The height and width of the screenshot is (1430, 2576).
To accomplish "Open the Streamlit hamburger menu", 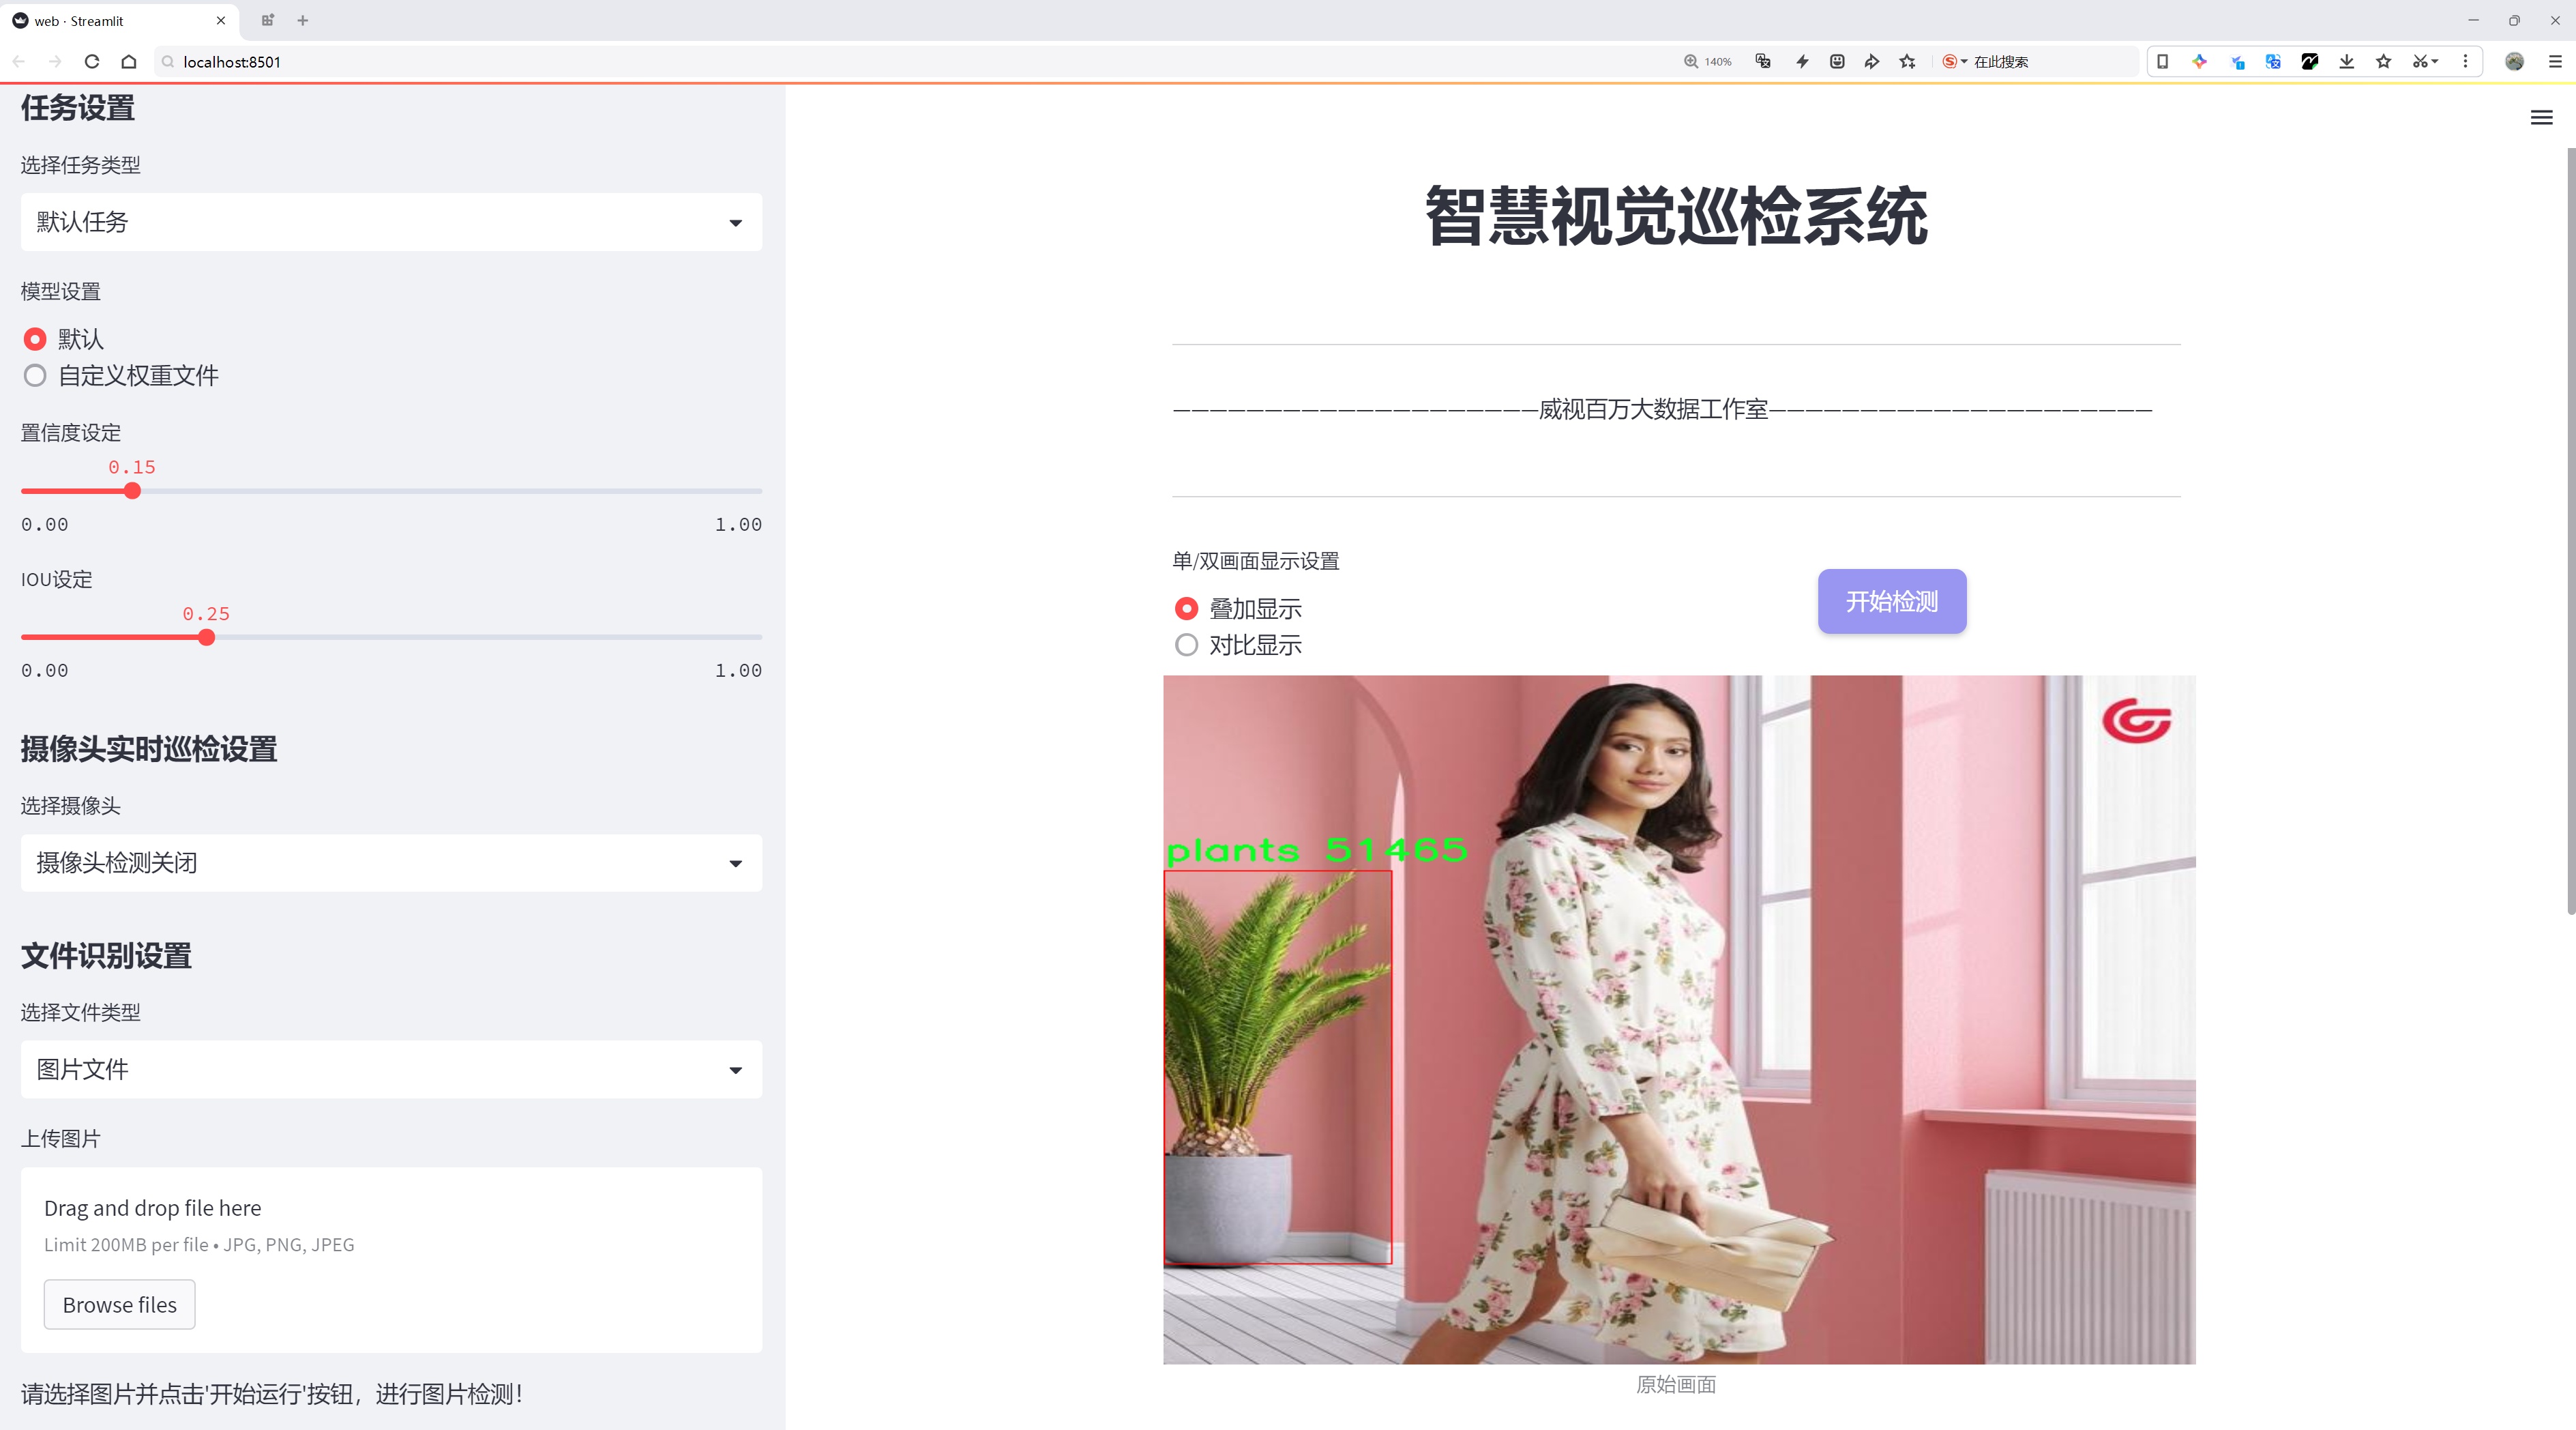I will click(2541, 118).
